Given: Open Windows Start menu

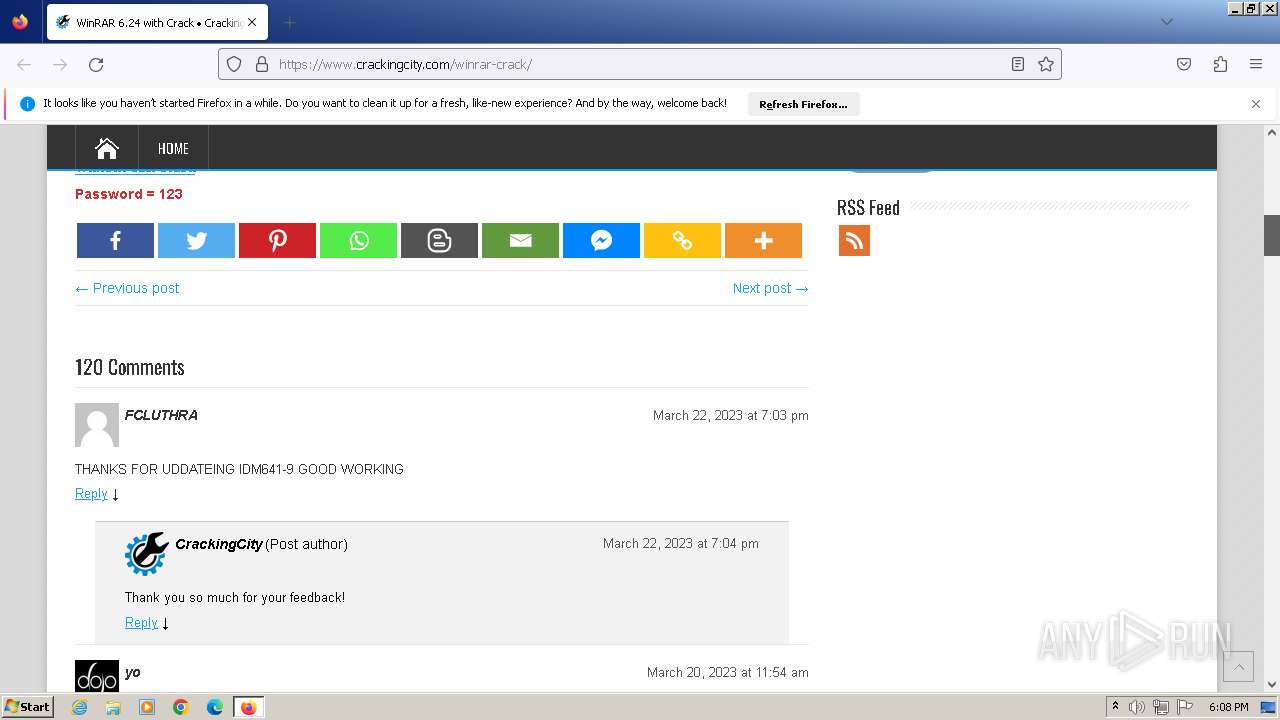Looking at the screenshot, I should point(27,707).
